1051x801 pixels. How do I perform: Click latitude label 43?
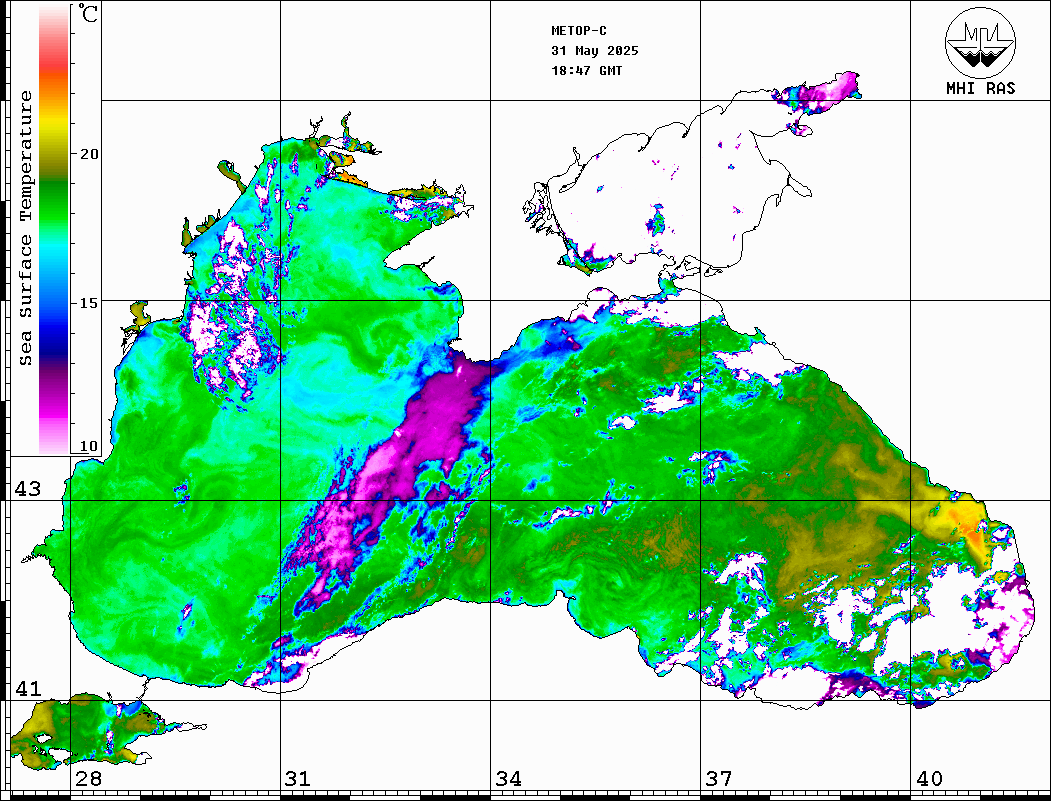pyautogui.click(x=28, y=489)
